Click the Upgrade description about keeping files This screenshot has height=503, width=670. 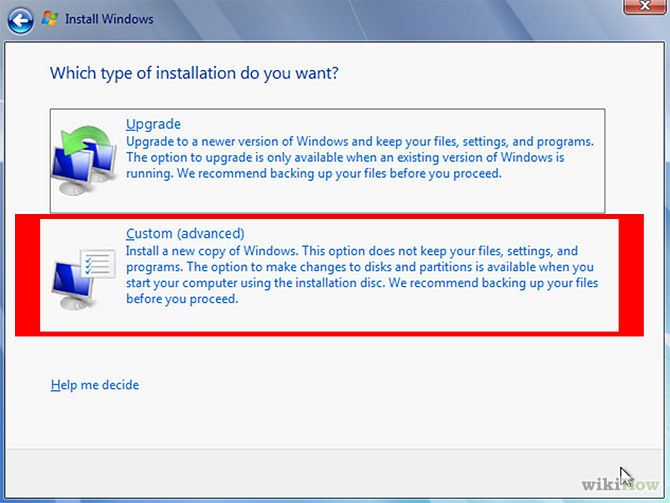(x=360, y=157)
